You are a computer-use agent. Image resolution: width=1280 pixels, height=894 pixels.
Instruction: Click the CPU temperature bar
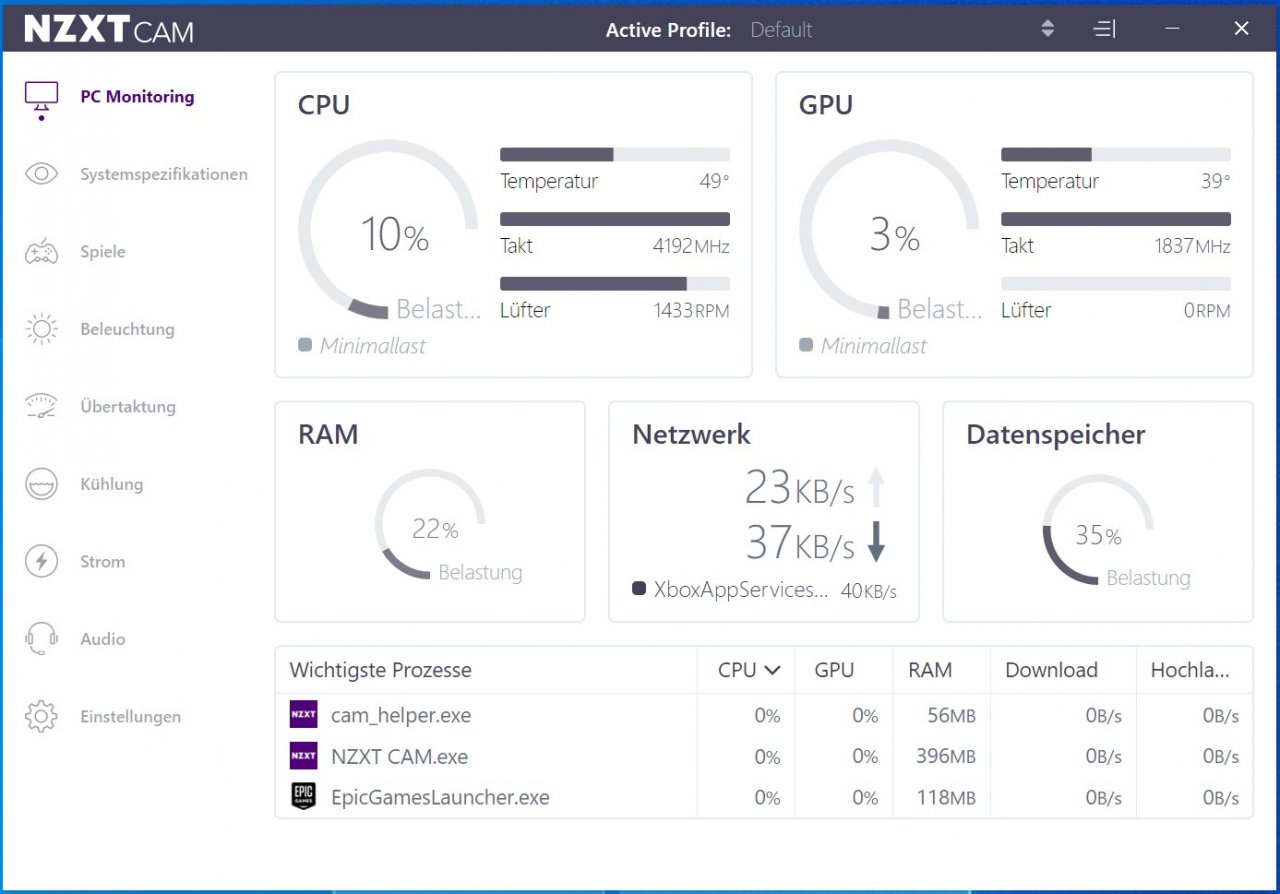pos(615,155)
